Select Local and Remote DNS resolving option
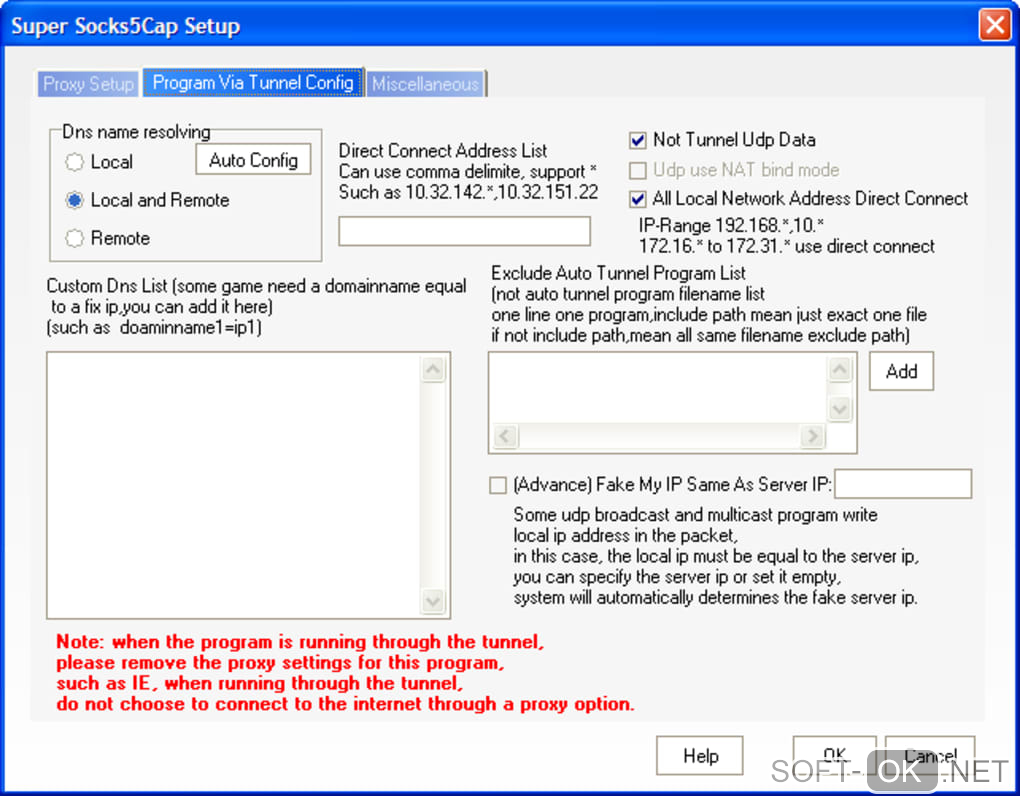 click(148, 200)
